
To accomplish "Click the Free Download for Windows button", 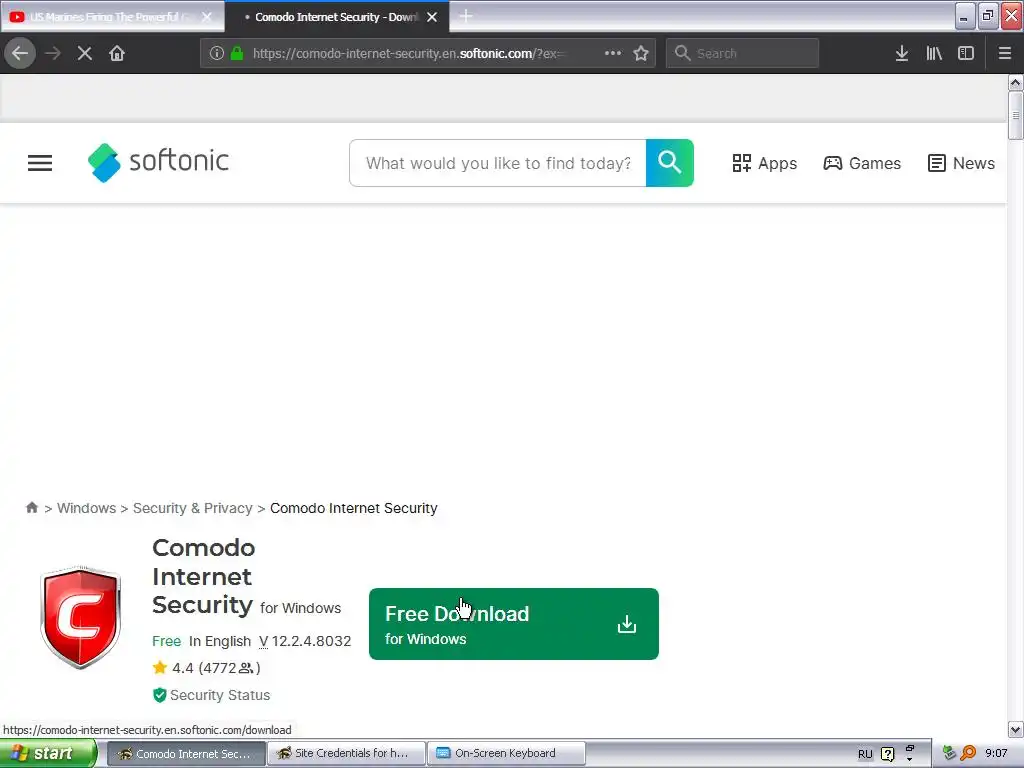I will tap(513, 624).
